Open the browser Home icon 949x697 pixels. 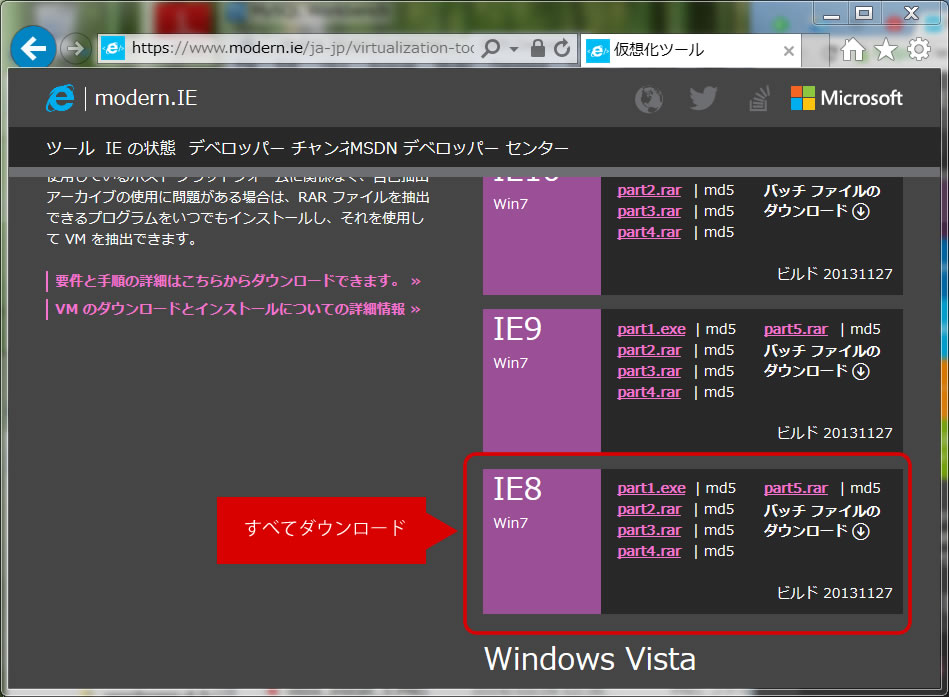(853, 50)
